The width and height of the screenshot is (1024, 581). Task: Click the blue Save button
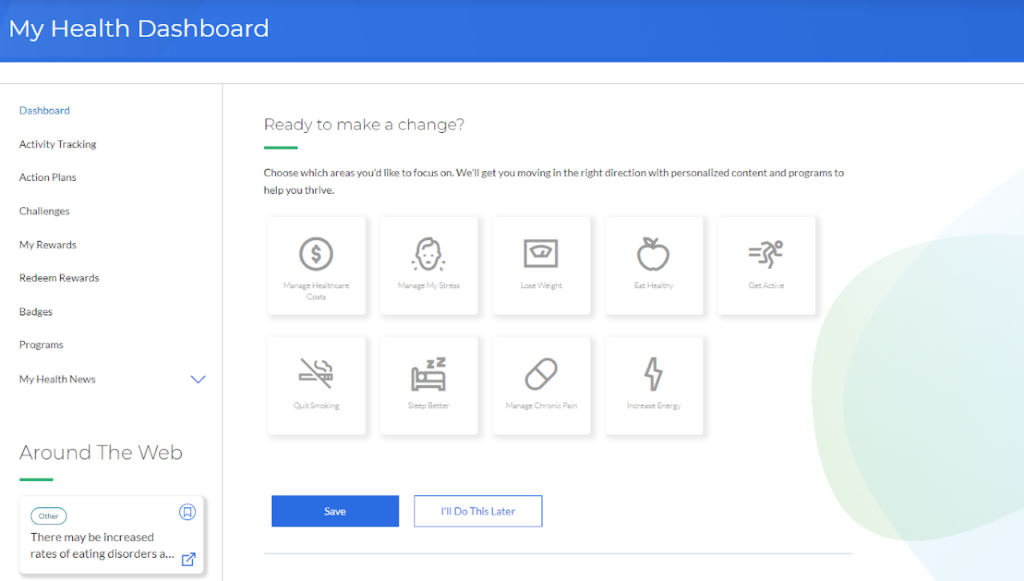click(335, 511)
